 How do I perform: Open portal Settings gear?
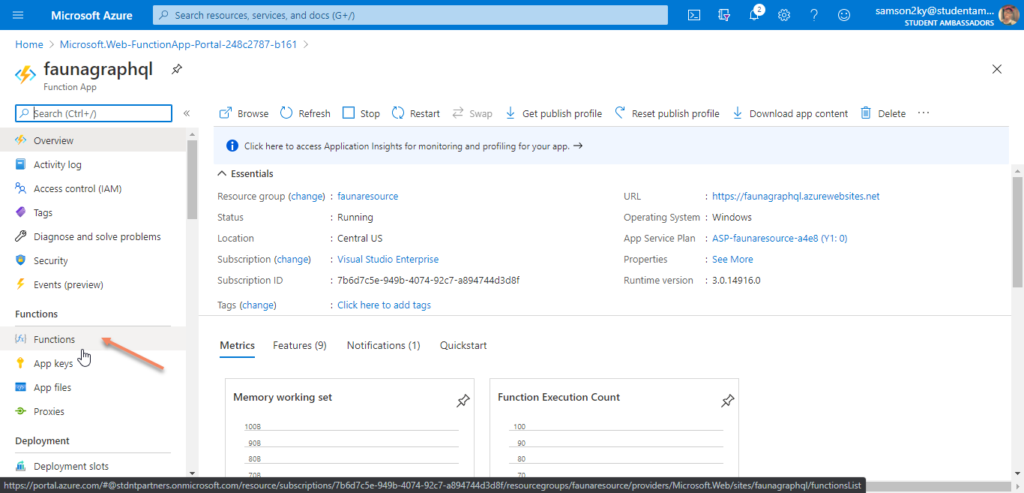pos(784,15)
